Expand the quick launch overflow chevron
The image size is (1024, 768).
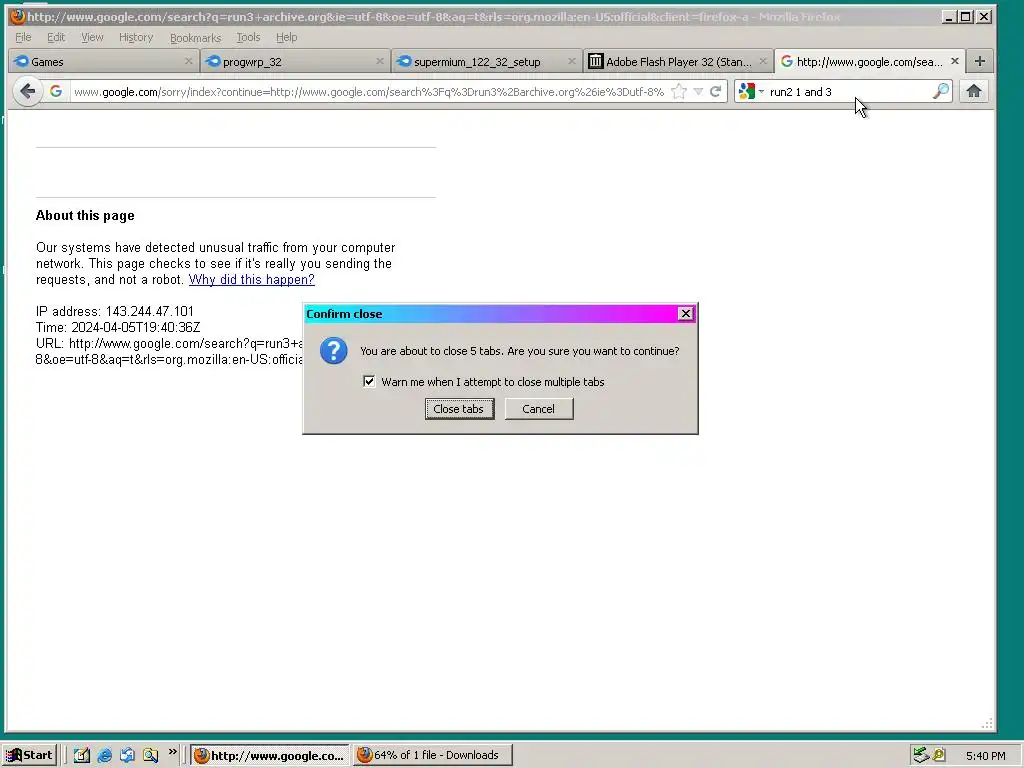[172, 752]
